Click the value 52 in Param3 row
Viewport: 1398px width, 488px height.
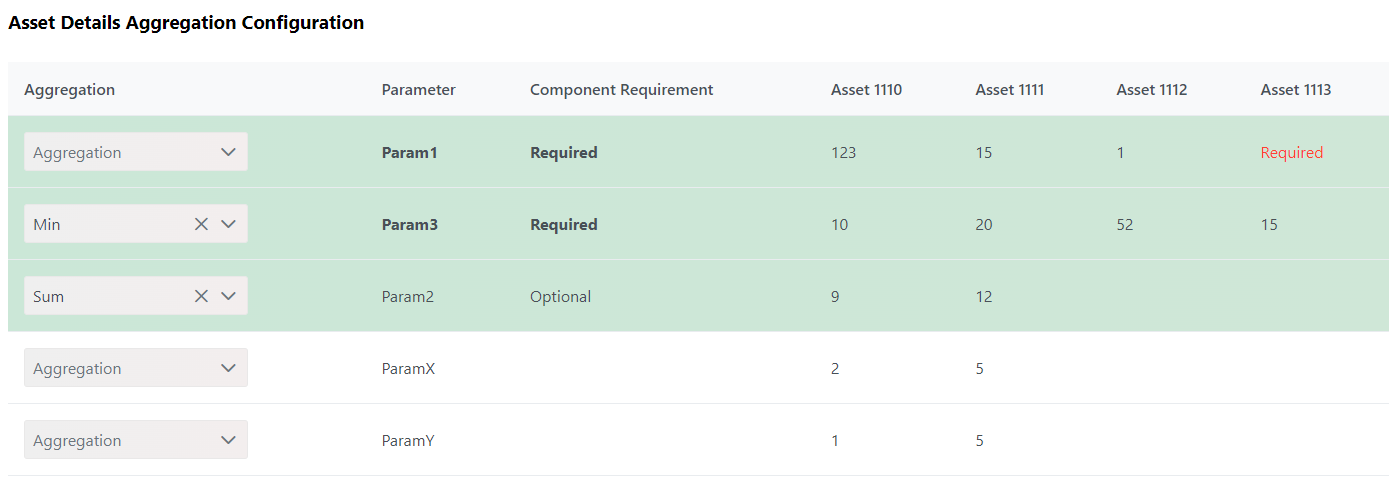[x=1125, y=225]
